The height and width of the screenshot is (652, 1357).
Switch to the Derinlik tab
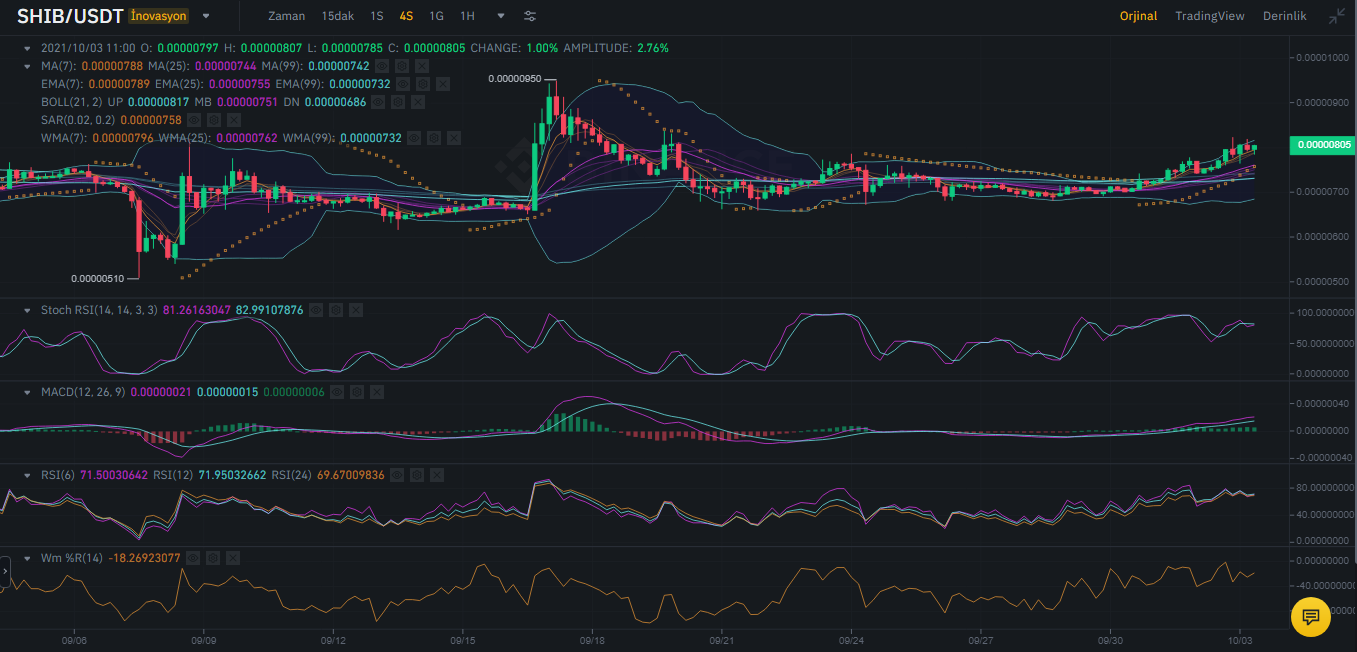(1284, 16)
